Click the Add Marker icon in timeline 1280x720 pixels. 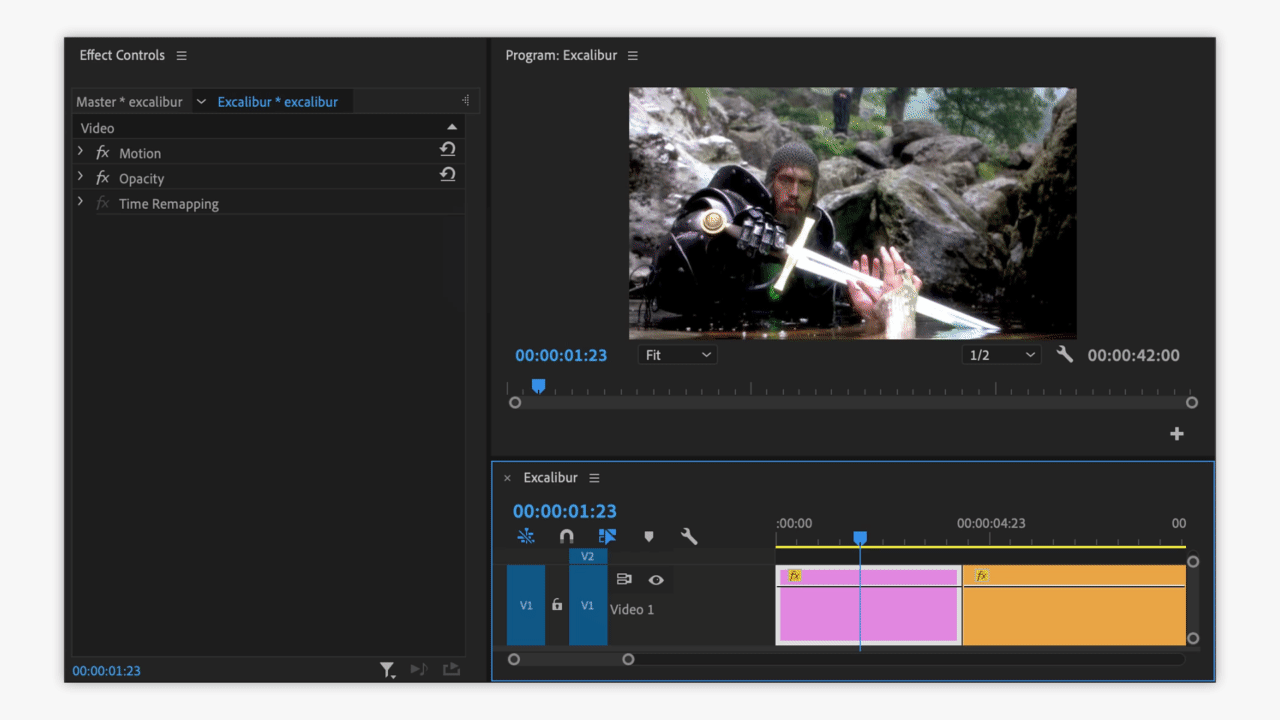648,537
